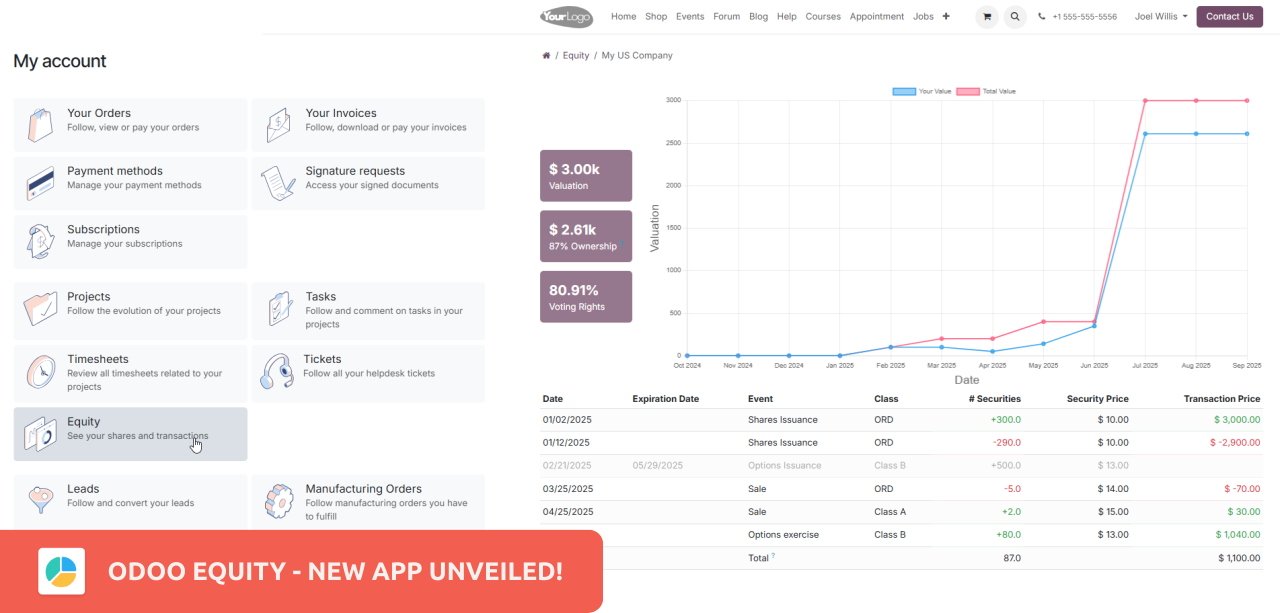Click the Expiration Date column header
This screenshot has width=1280, height=613.
(665, 399)
